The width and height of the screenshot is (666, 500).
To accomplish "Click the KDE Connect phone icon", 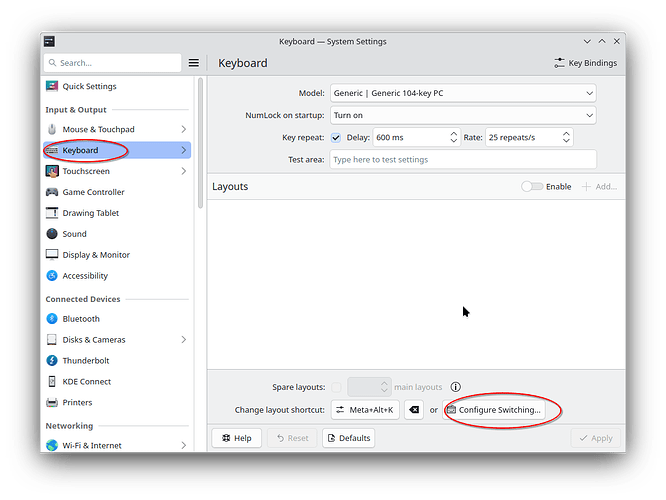I will point(52,381).
